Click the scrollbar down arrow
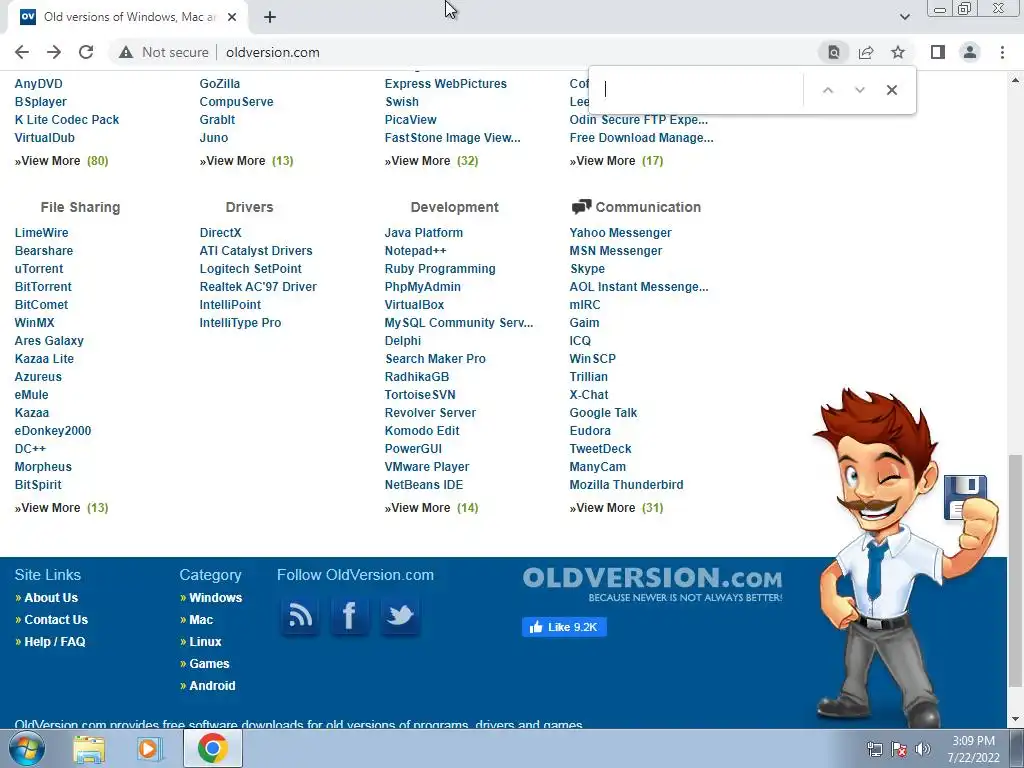The width and height of the screenshot is (1024, 768). tap(1015, 720)
